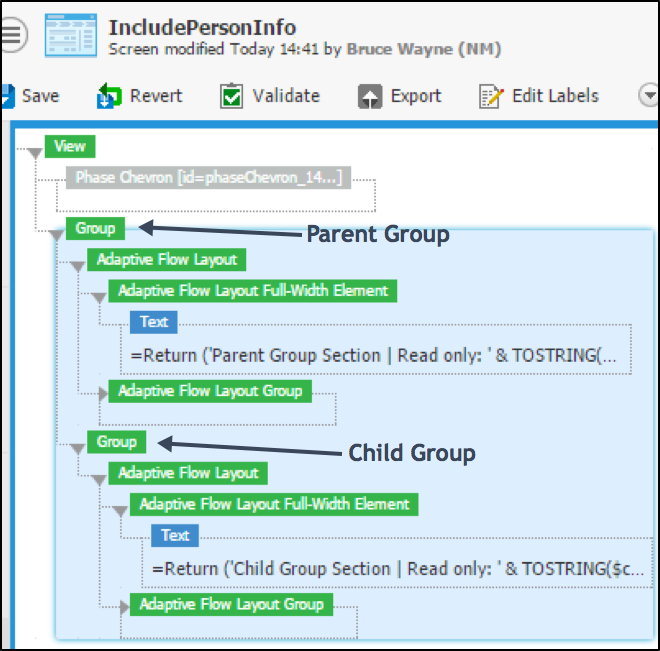
Task: Open the toolbar overflow dropdown arrow
Action: click(x=646, y=96)
